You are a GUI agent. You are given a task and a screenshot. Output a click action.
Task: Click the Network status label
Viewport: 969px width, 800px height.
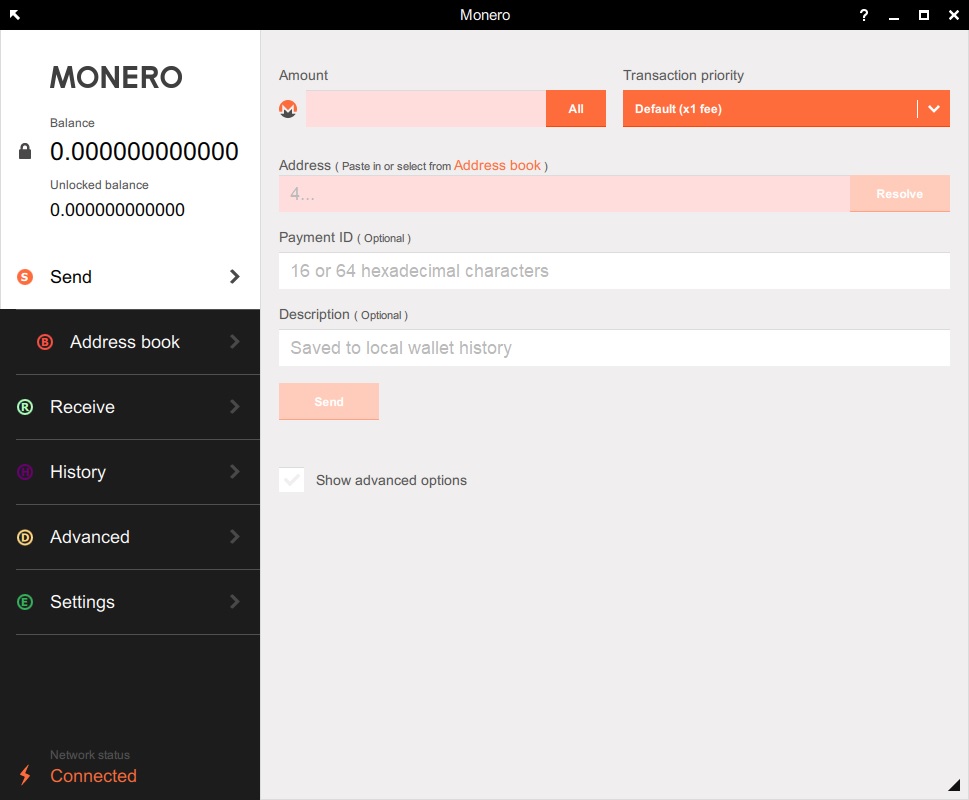point(90,755)
